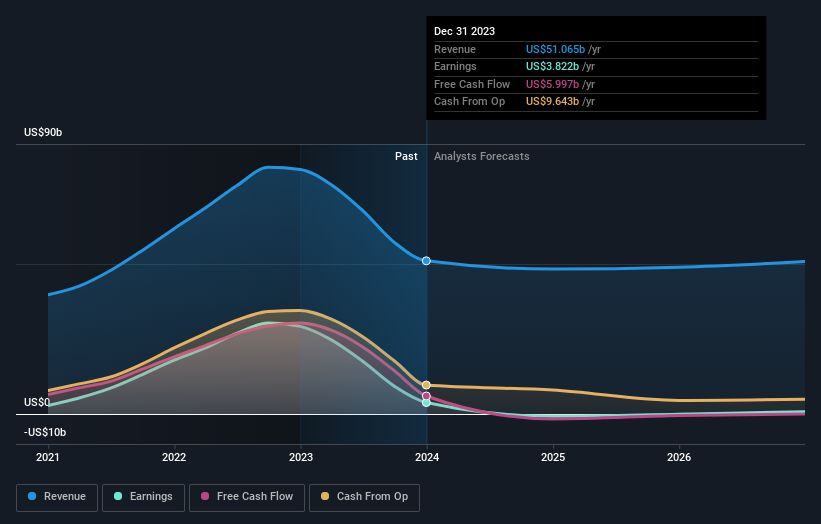This screenshot has width=821, height=524.
Task: Click the Earnings label in the tooltip
Action: pos(455,66)
